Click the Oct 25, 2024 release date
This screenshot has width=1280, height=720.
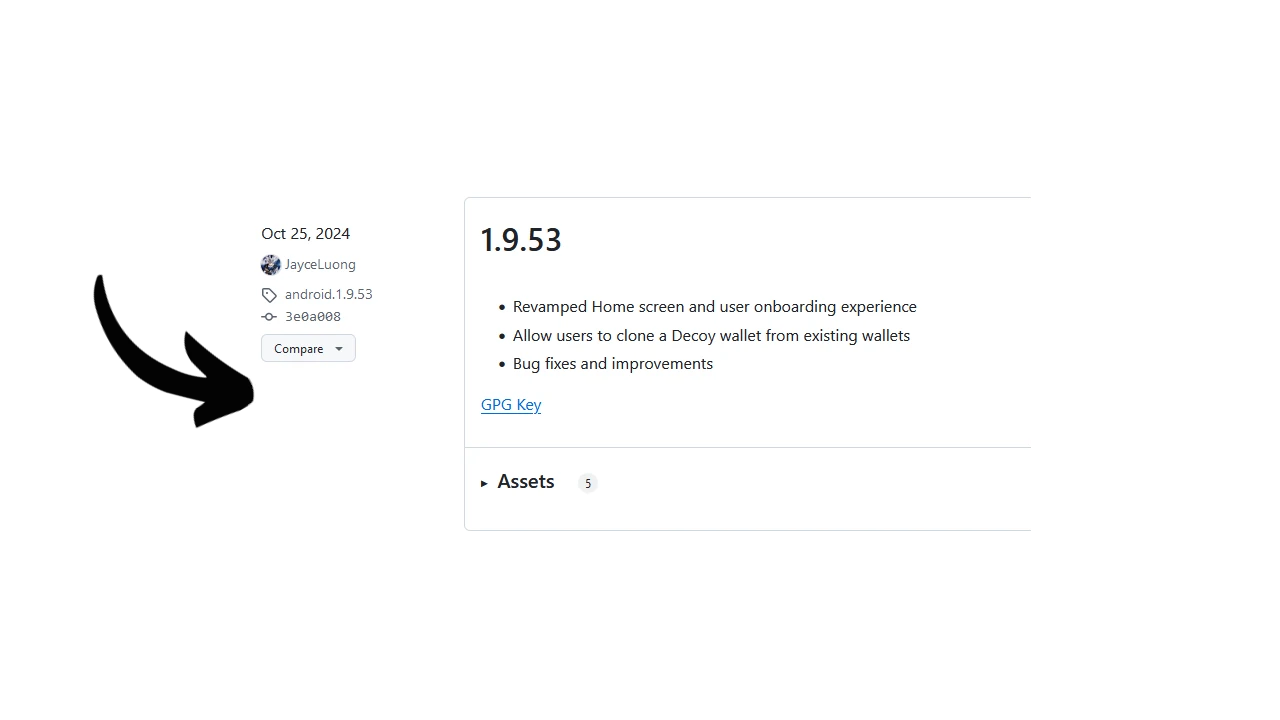306,234
